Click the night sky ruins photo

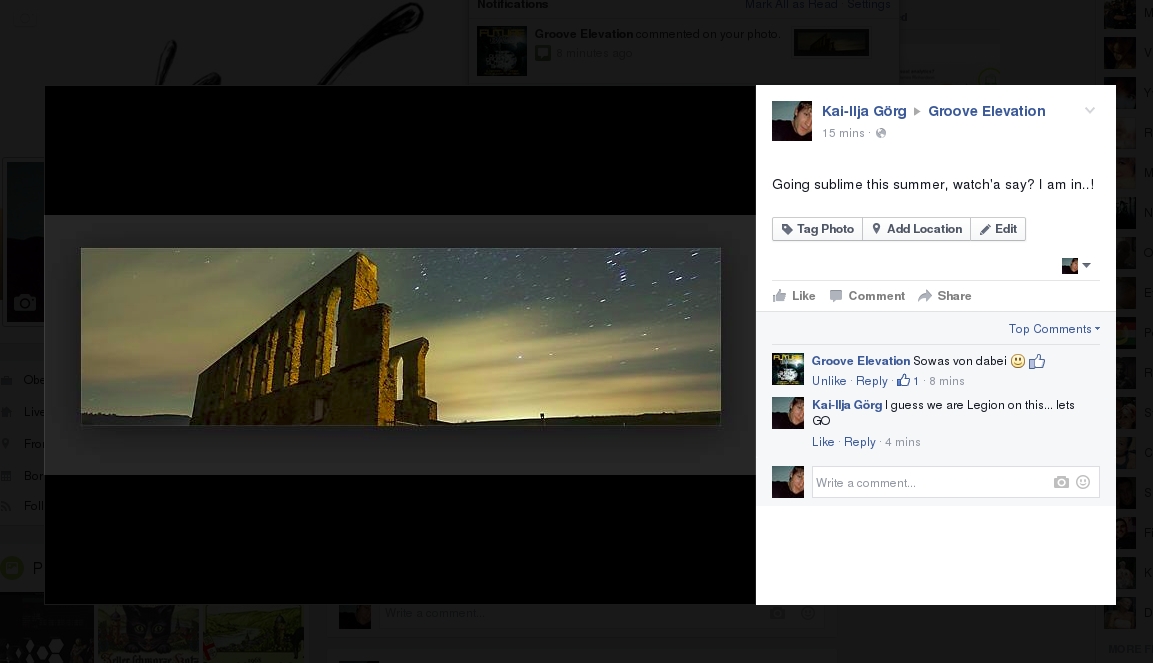point(400,337)
